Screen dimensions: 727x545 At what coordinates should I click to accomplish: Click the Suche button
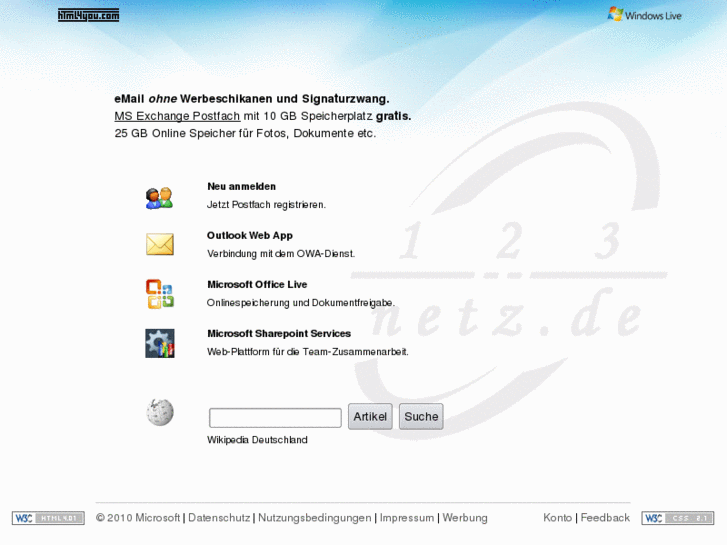(x=421, y=417)
